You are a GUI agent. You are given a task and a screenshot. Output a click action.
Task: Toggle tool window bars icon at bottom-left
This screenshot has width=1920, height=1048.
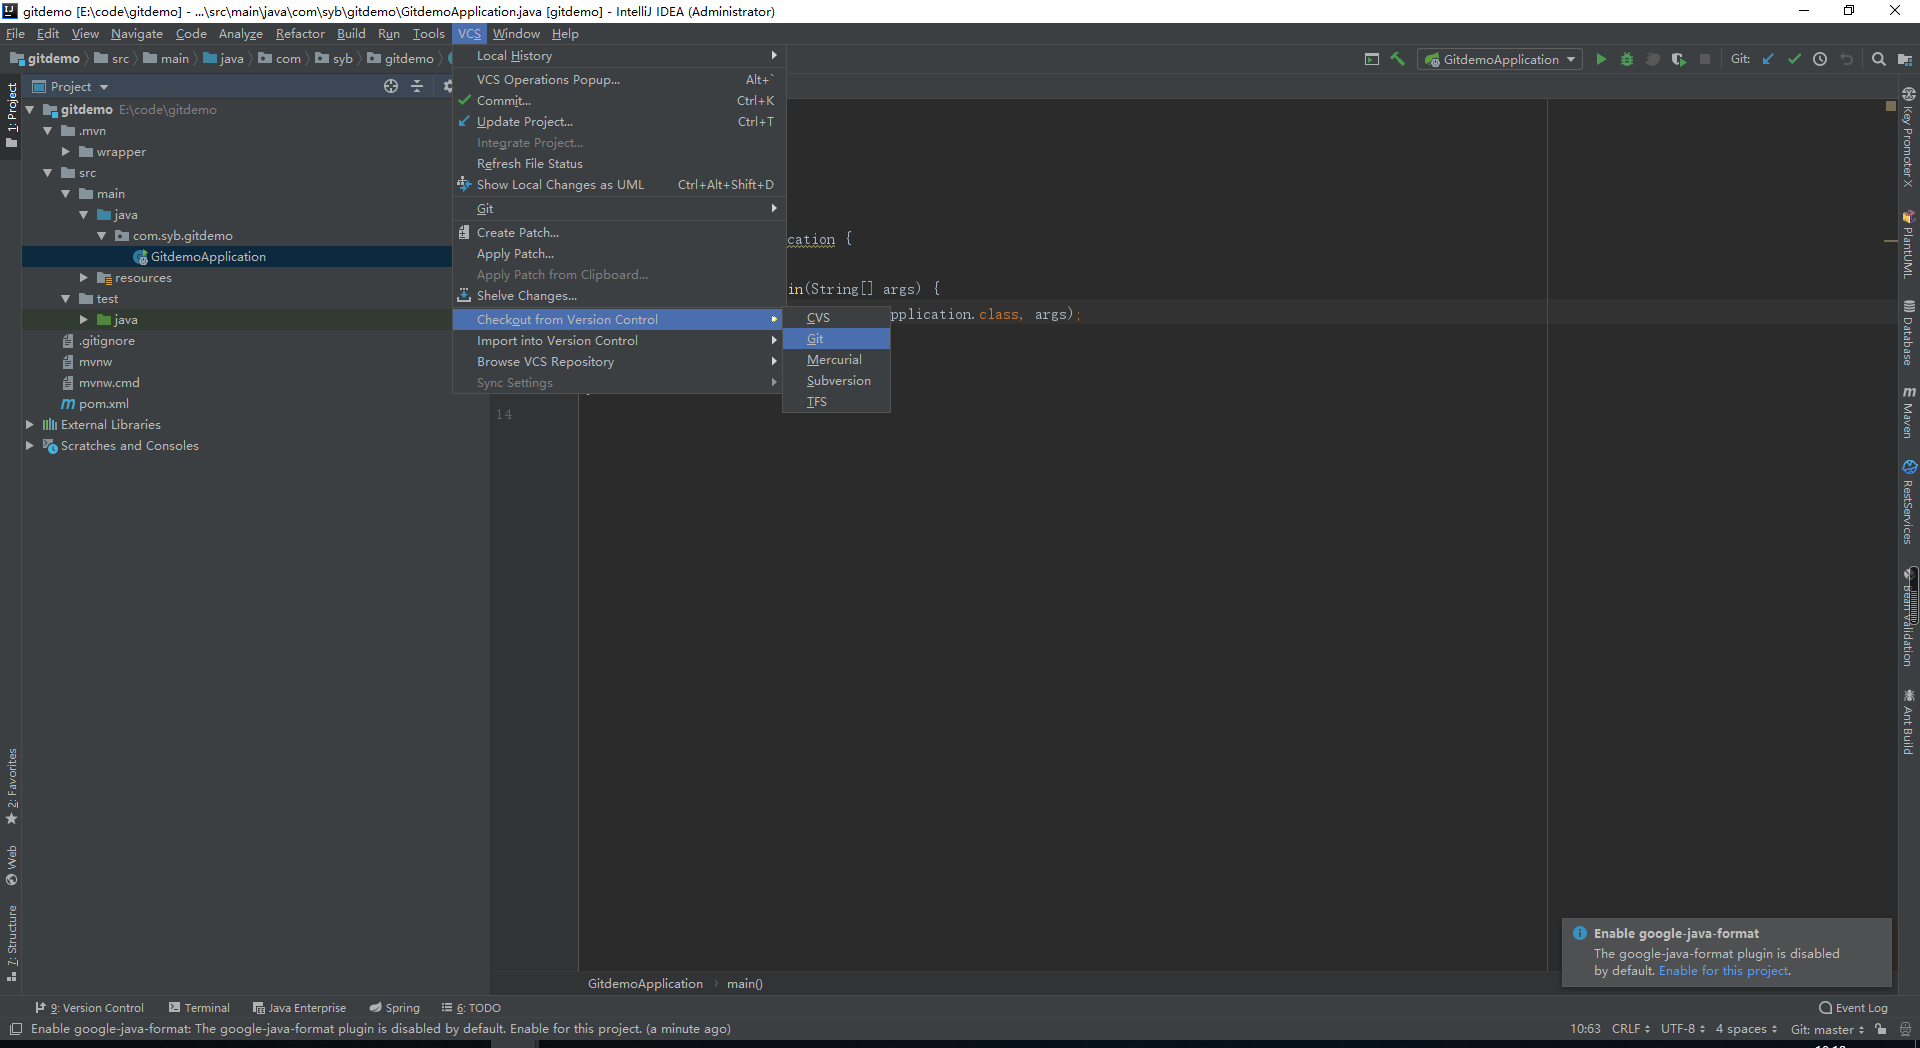[16, 1029]
